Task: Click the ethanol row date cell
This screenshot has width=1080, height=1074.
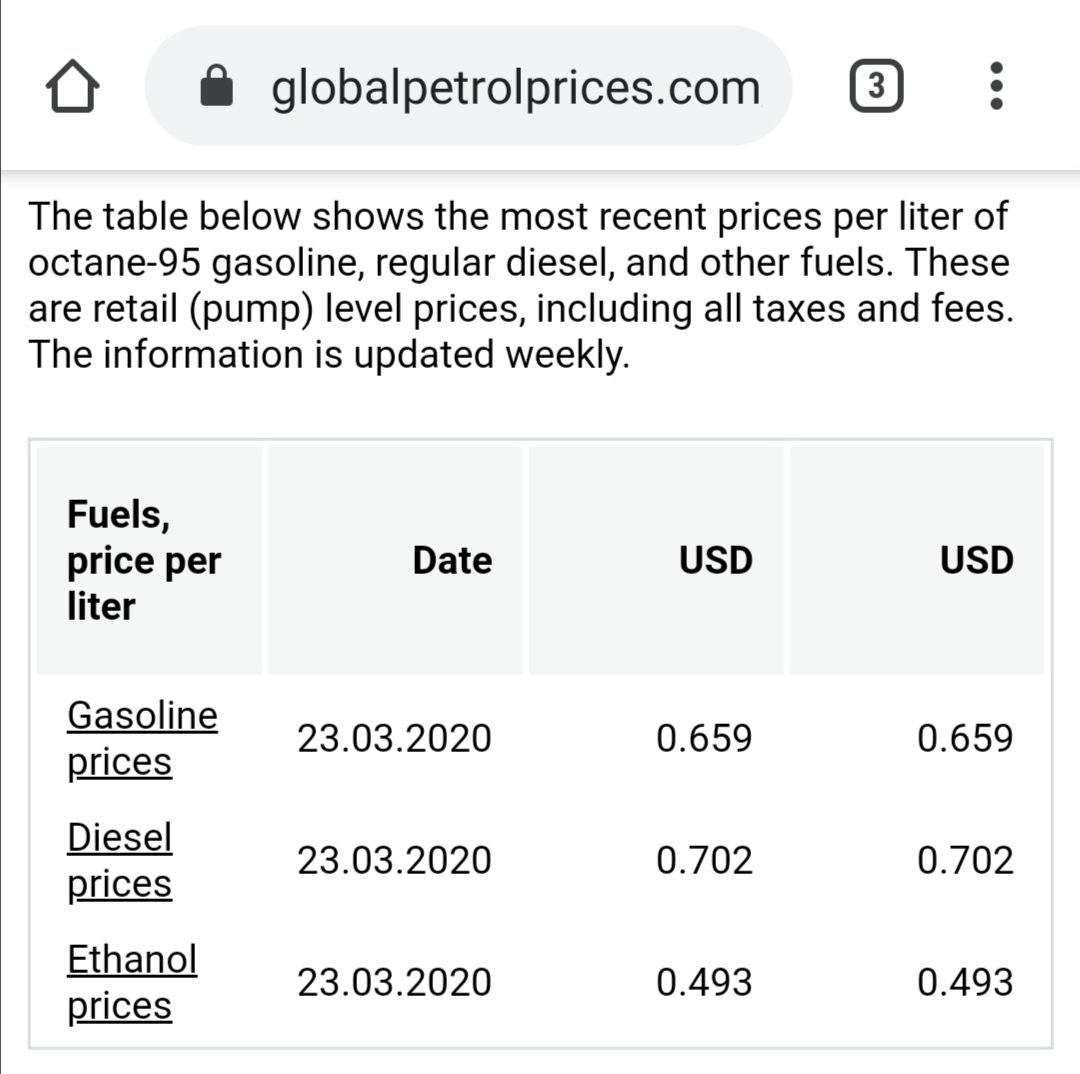Action: (395, 982)
